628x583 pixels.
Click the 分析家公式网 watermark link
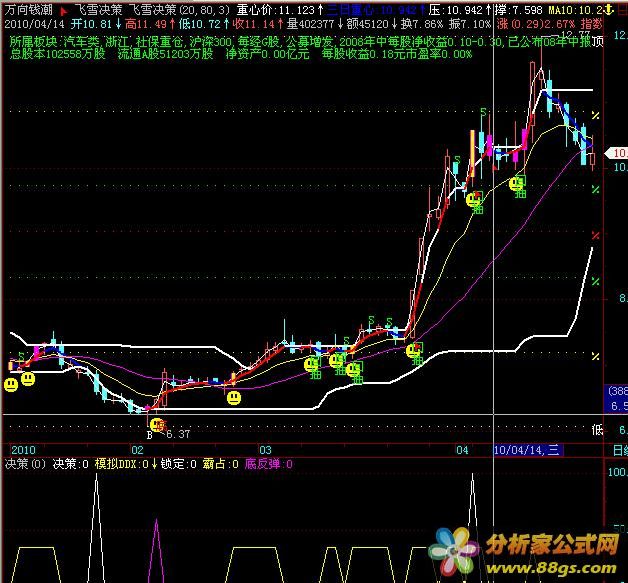pyautogui.click(x=549, y=548)
